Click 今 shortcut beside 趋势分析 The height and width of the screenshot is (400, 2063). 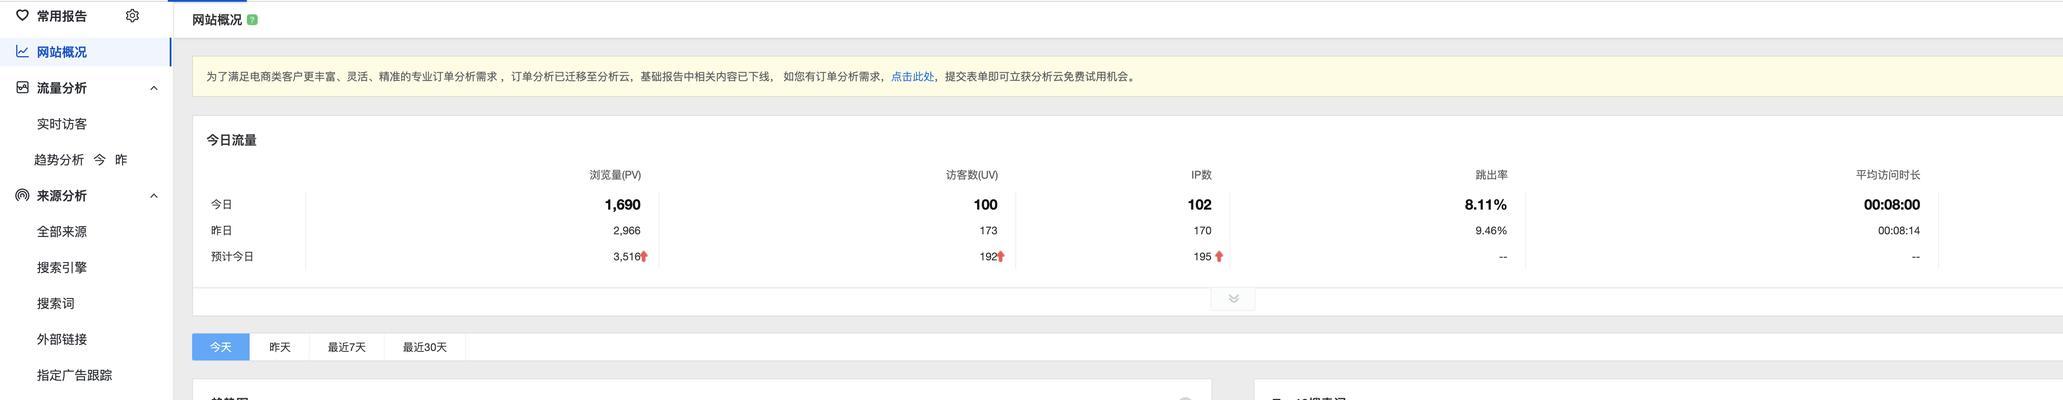100,160
